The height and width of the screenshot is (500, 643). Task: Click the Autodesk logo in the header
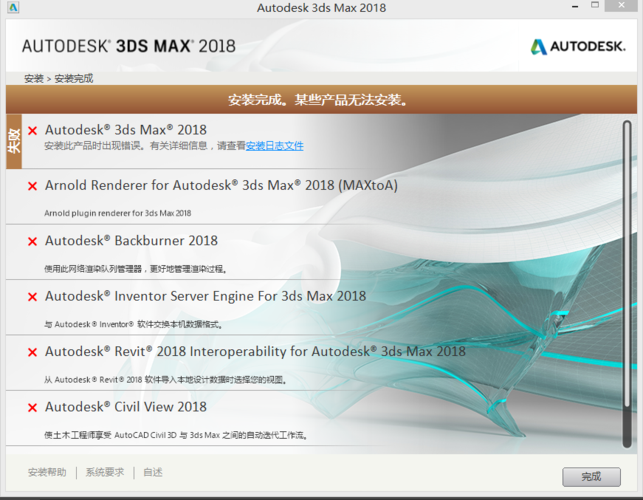pyautogui.click(x=578, y=47)
